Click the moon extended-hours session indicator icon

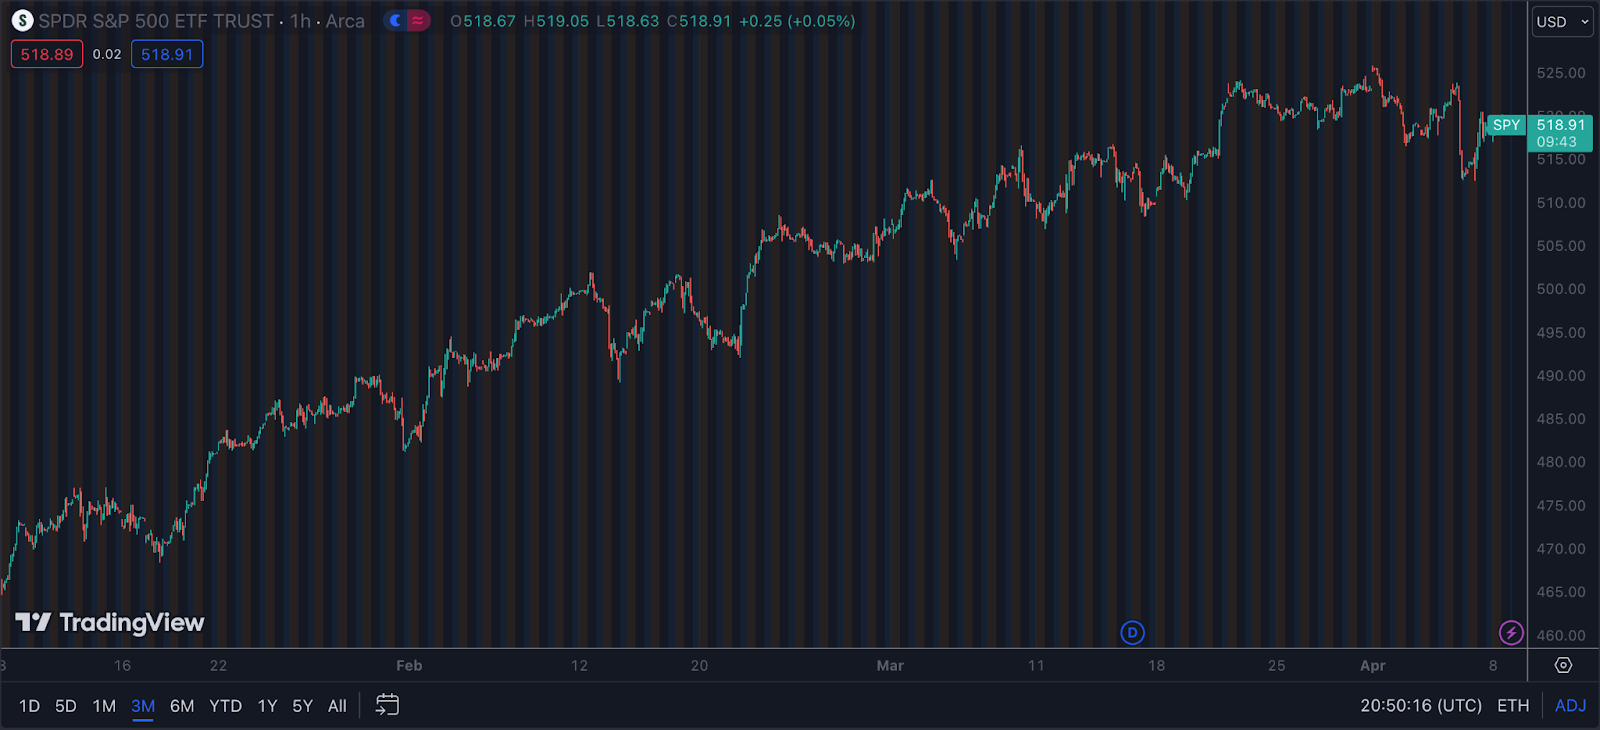tap(396, 21)
